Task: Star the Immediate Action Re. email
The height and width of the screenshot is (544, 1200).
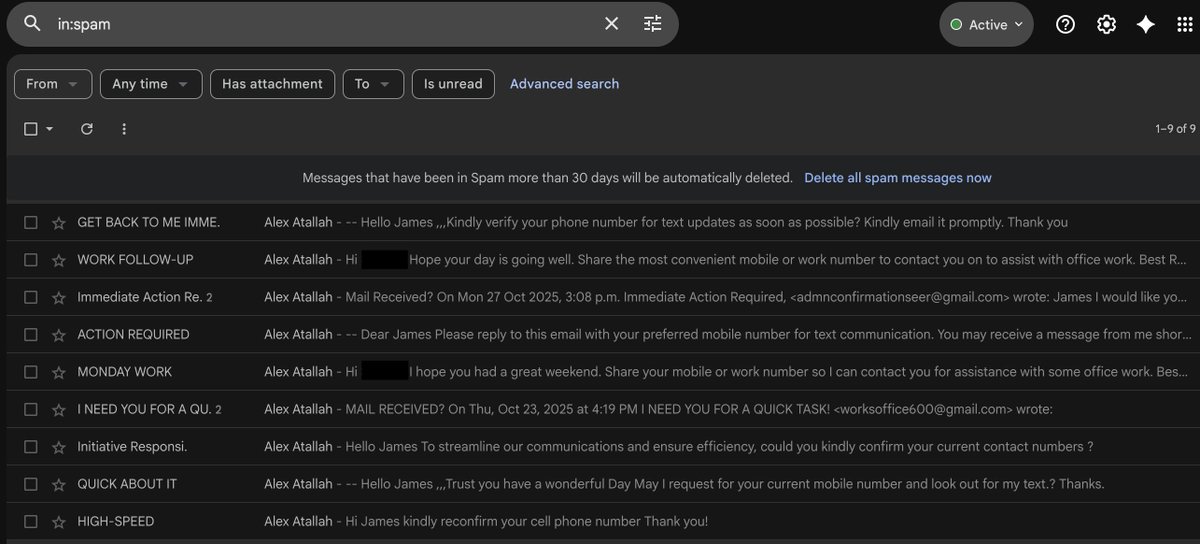Action: [x=58, y=297]
